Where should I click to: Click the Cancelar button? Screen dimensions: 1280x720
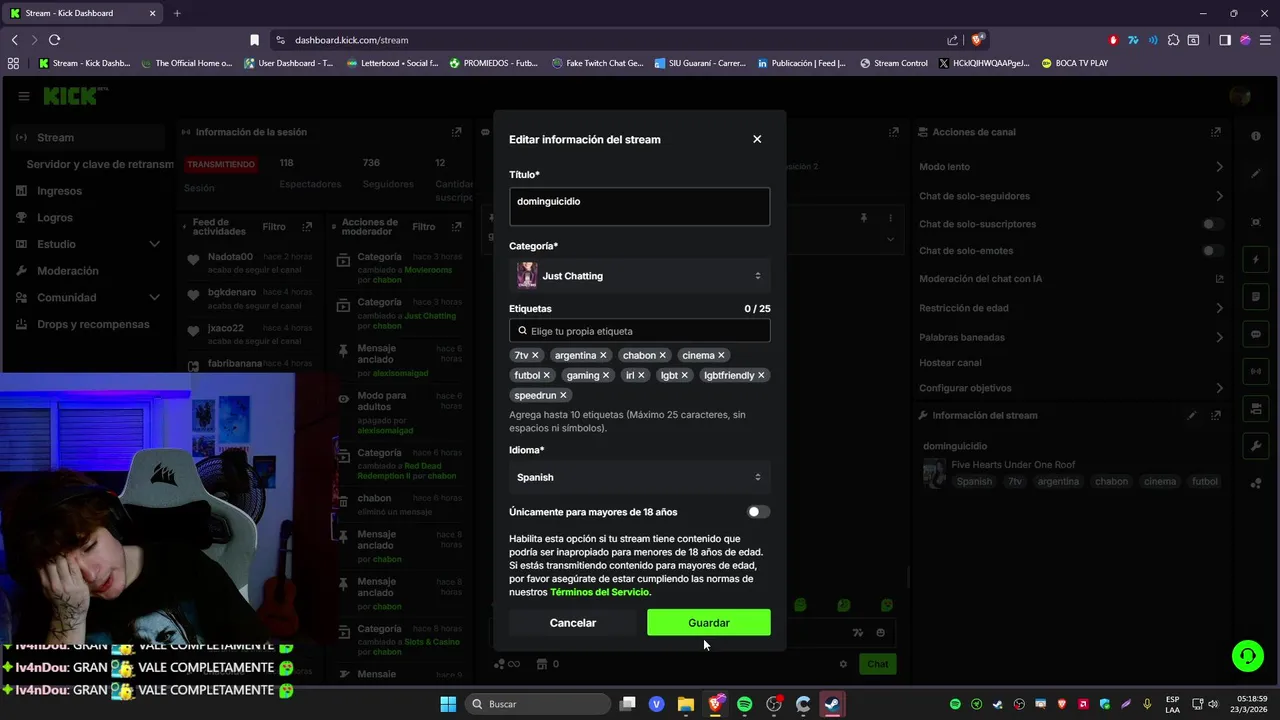pyautogui.click(x=572, y=623)
